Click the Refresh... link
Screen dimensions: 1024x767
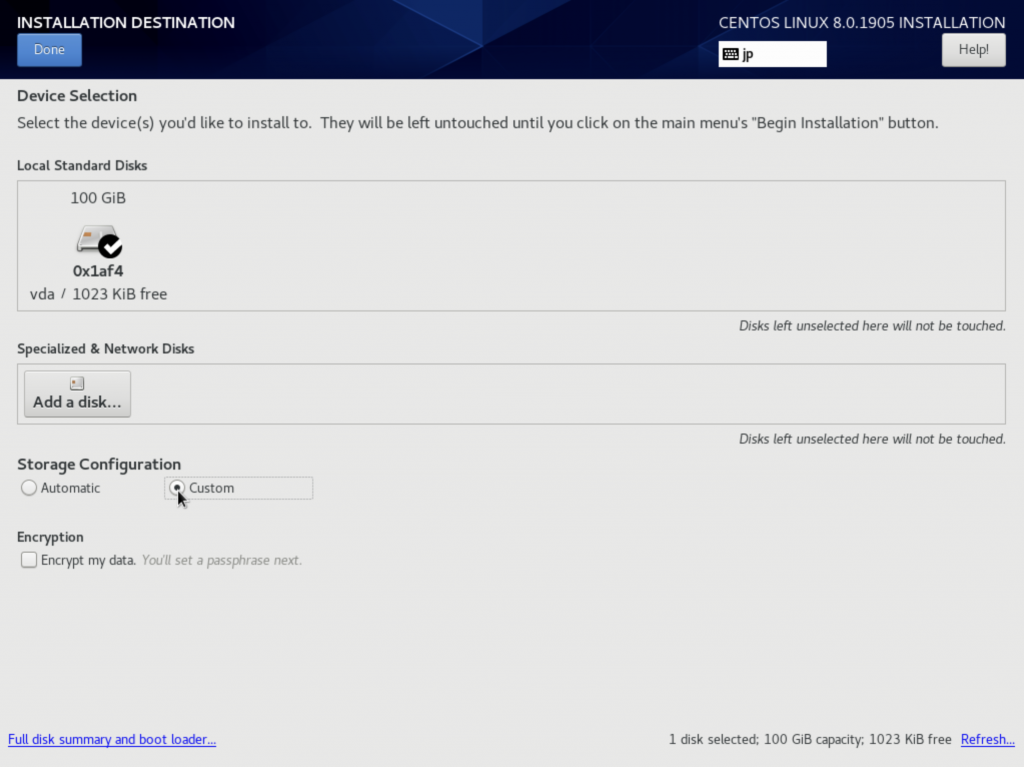click(987, 739)
